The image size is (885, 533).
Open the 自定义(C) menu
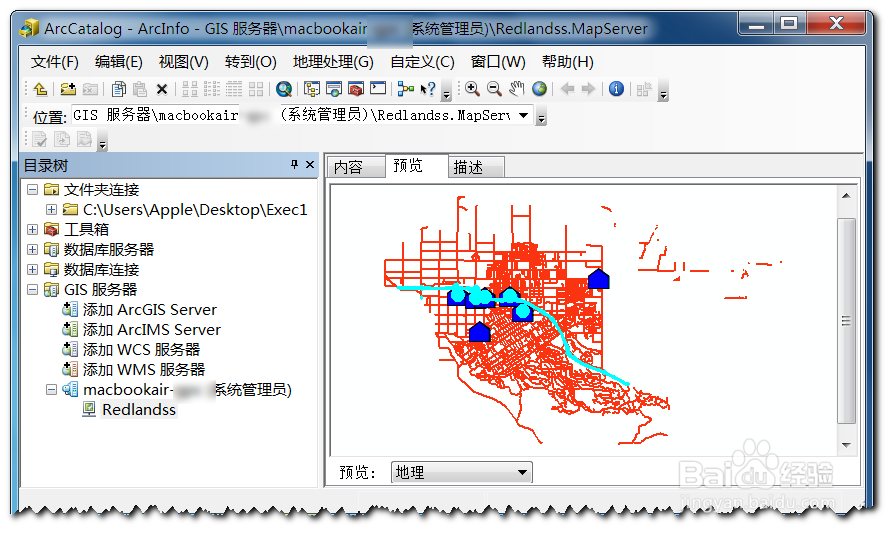422,62
